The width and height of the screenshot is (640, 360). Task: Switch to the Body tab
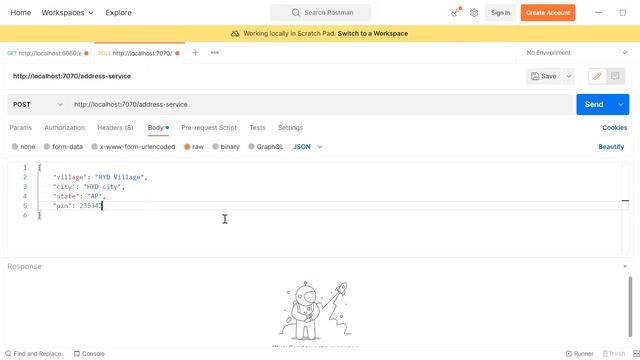pyautogui.click(x=158, y=128)
